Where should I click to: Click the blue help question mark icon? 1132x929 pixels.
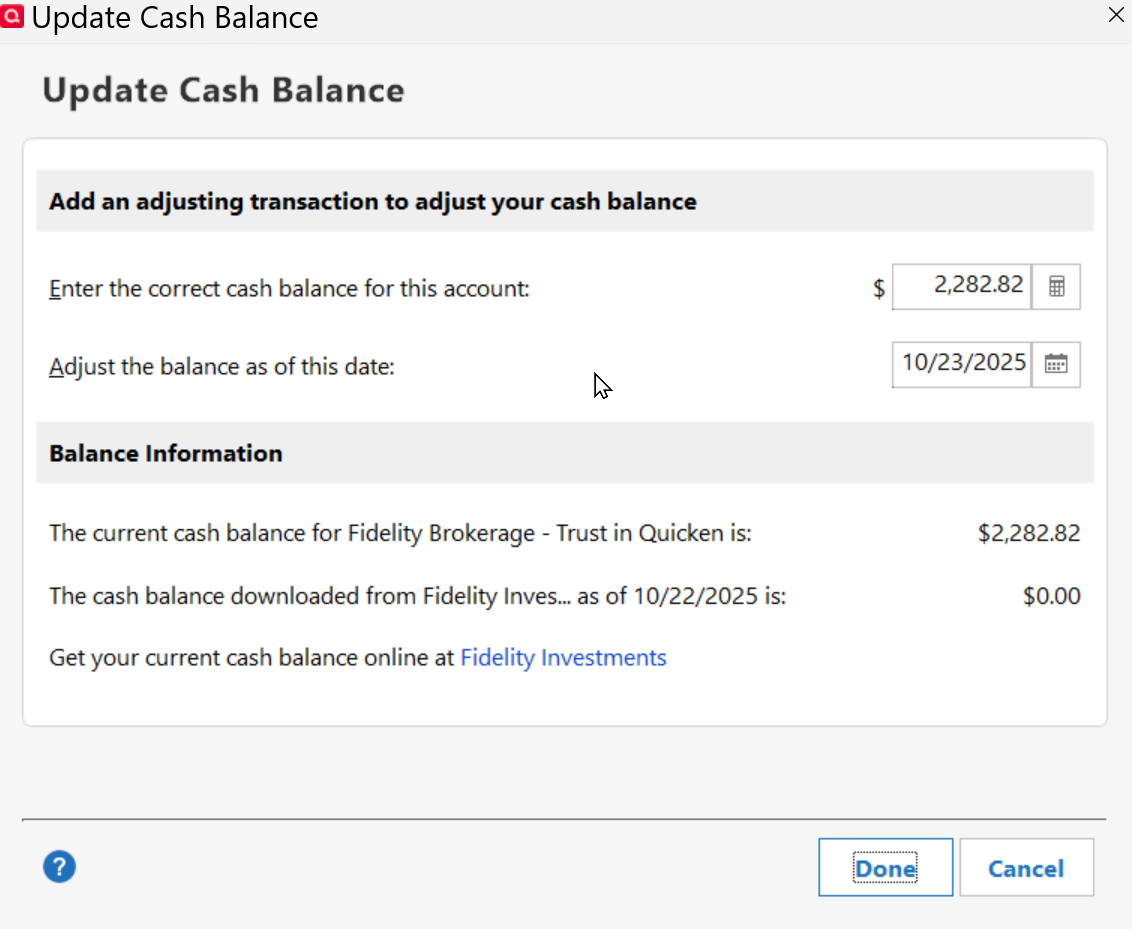point(60,867)
